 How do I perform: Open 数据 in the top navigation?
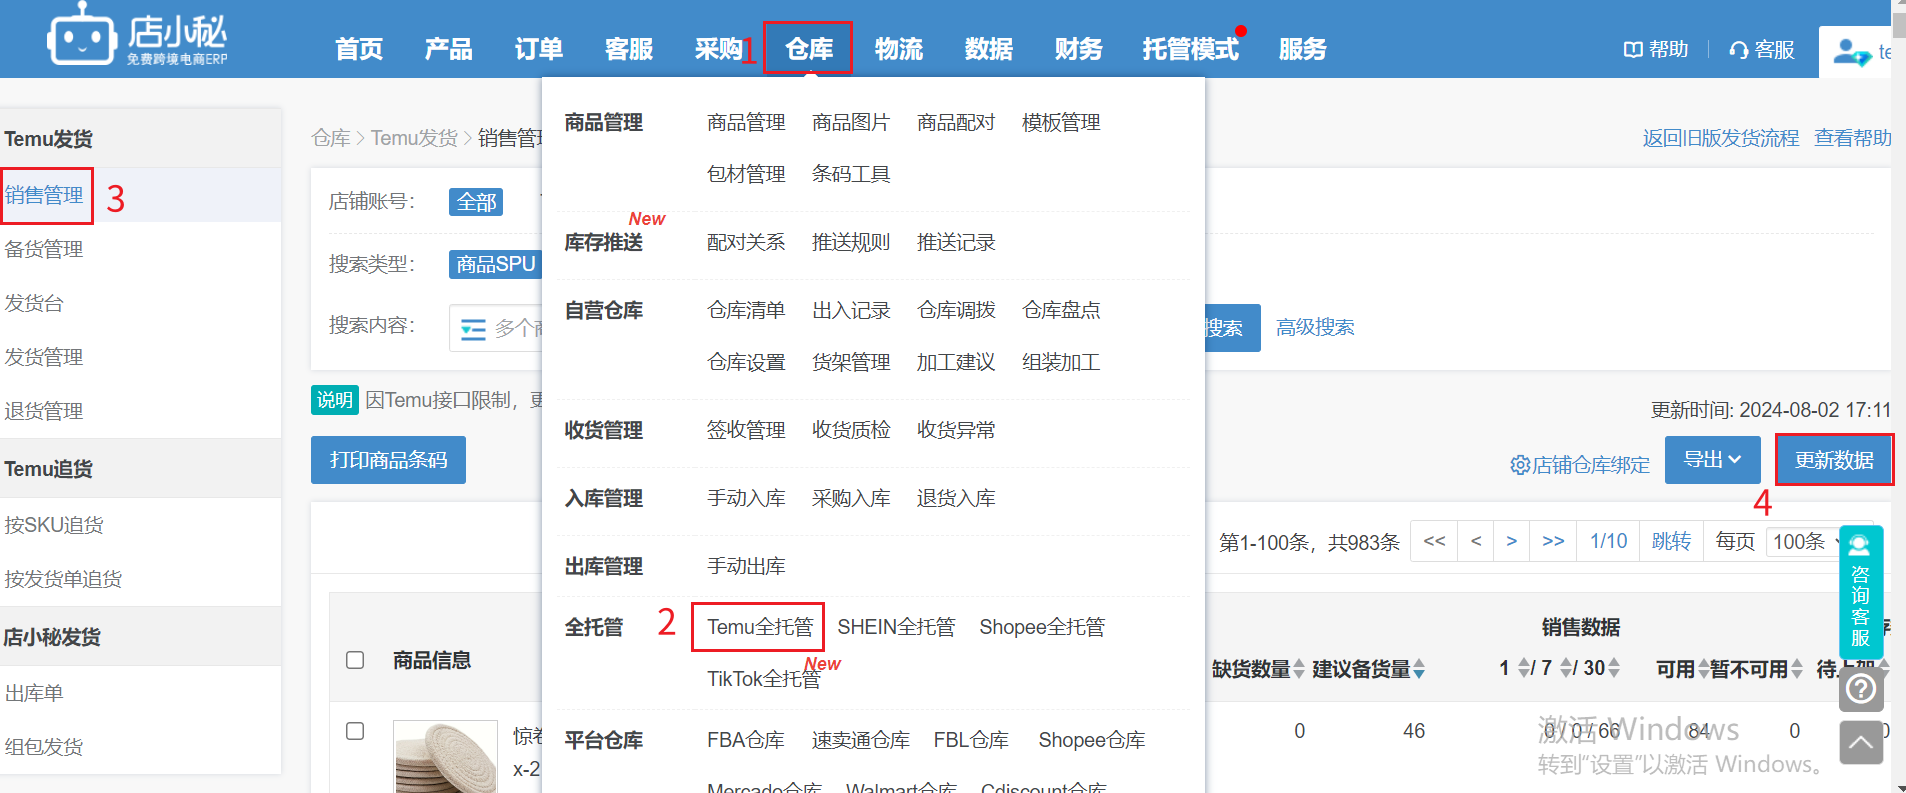988,49
